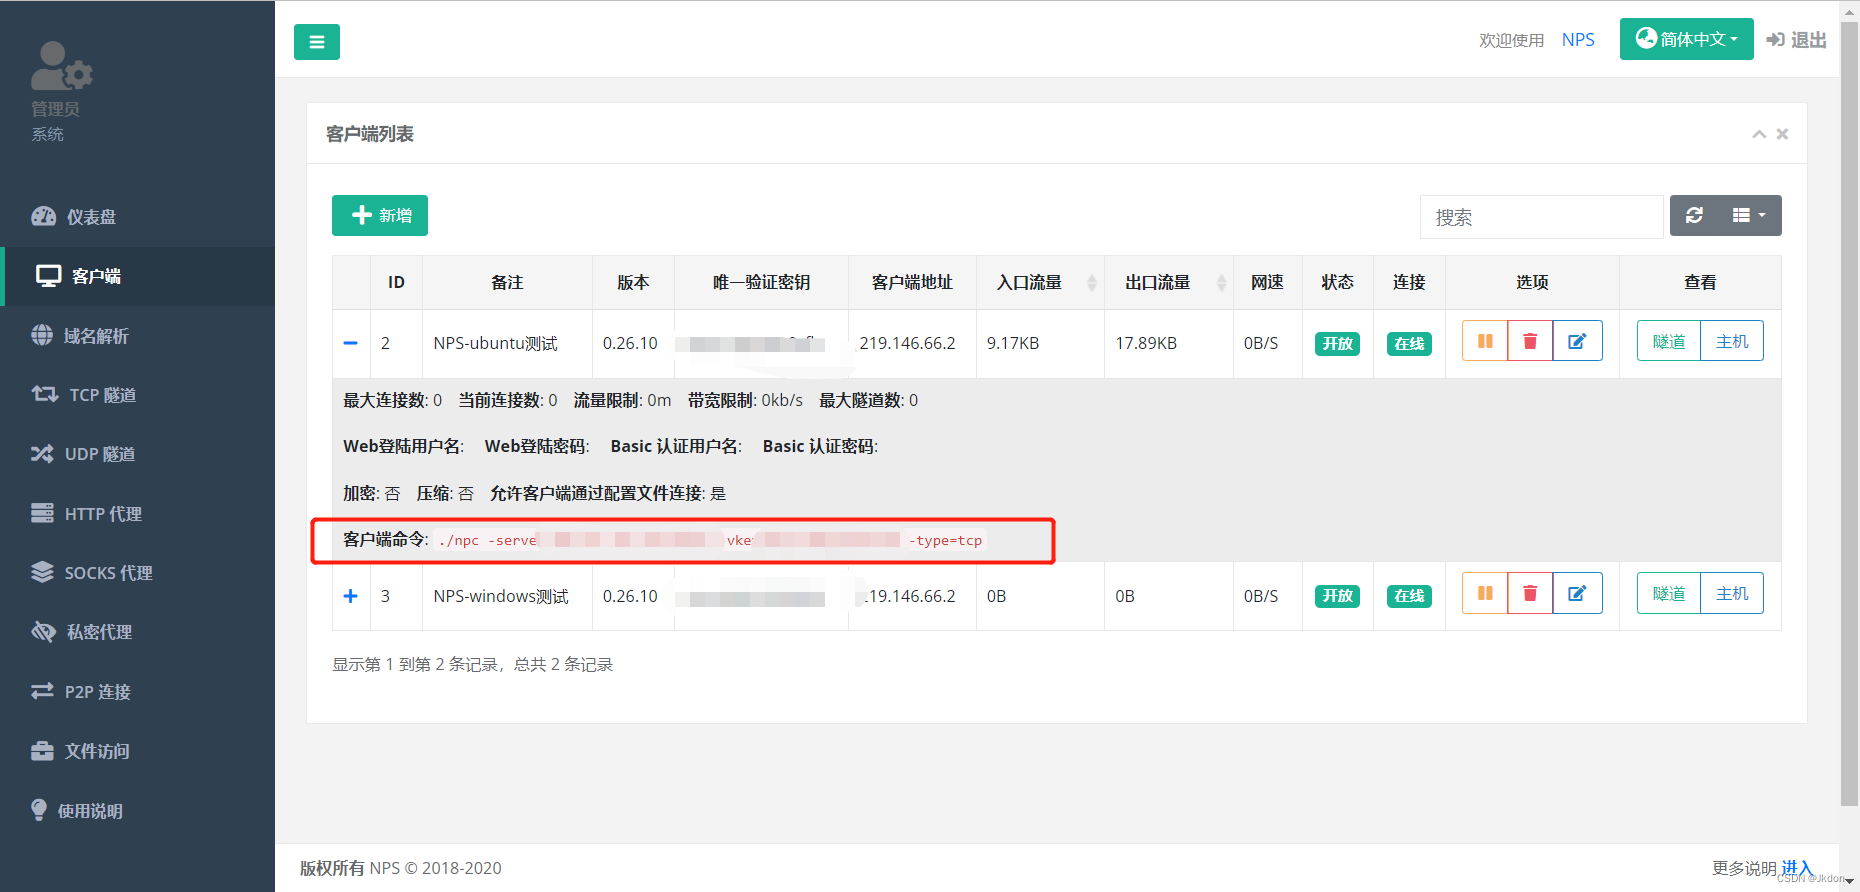Image resolution: width=1860 pixels, height=892 pixels.
Task: Collapse details of NPS-ubuntu测试 row
Action: coord(350,343)
